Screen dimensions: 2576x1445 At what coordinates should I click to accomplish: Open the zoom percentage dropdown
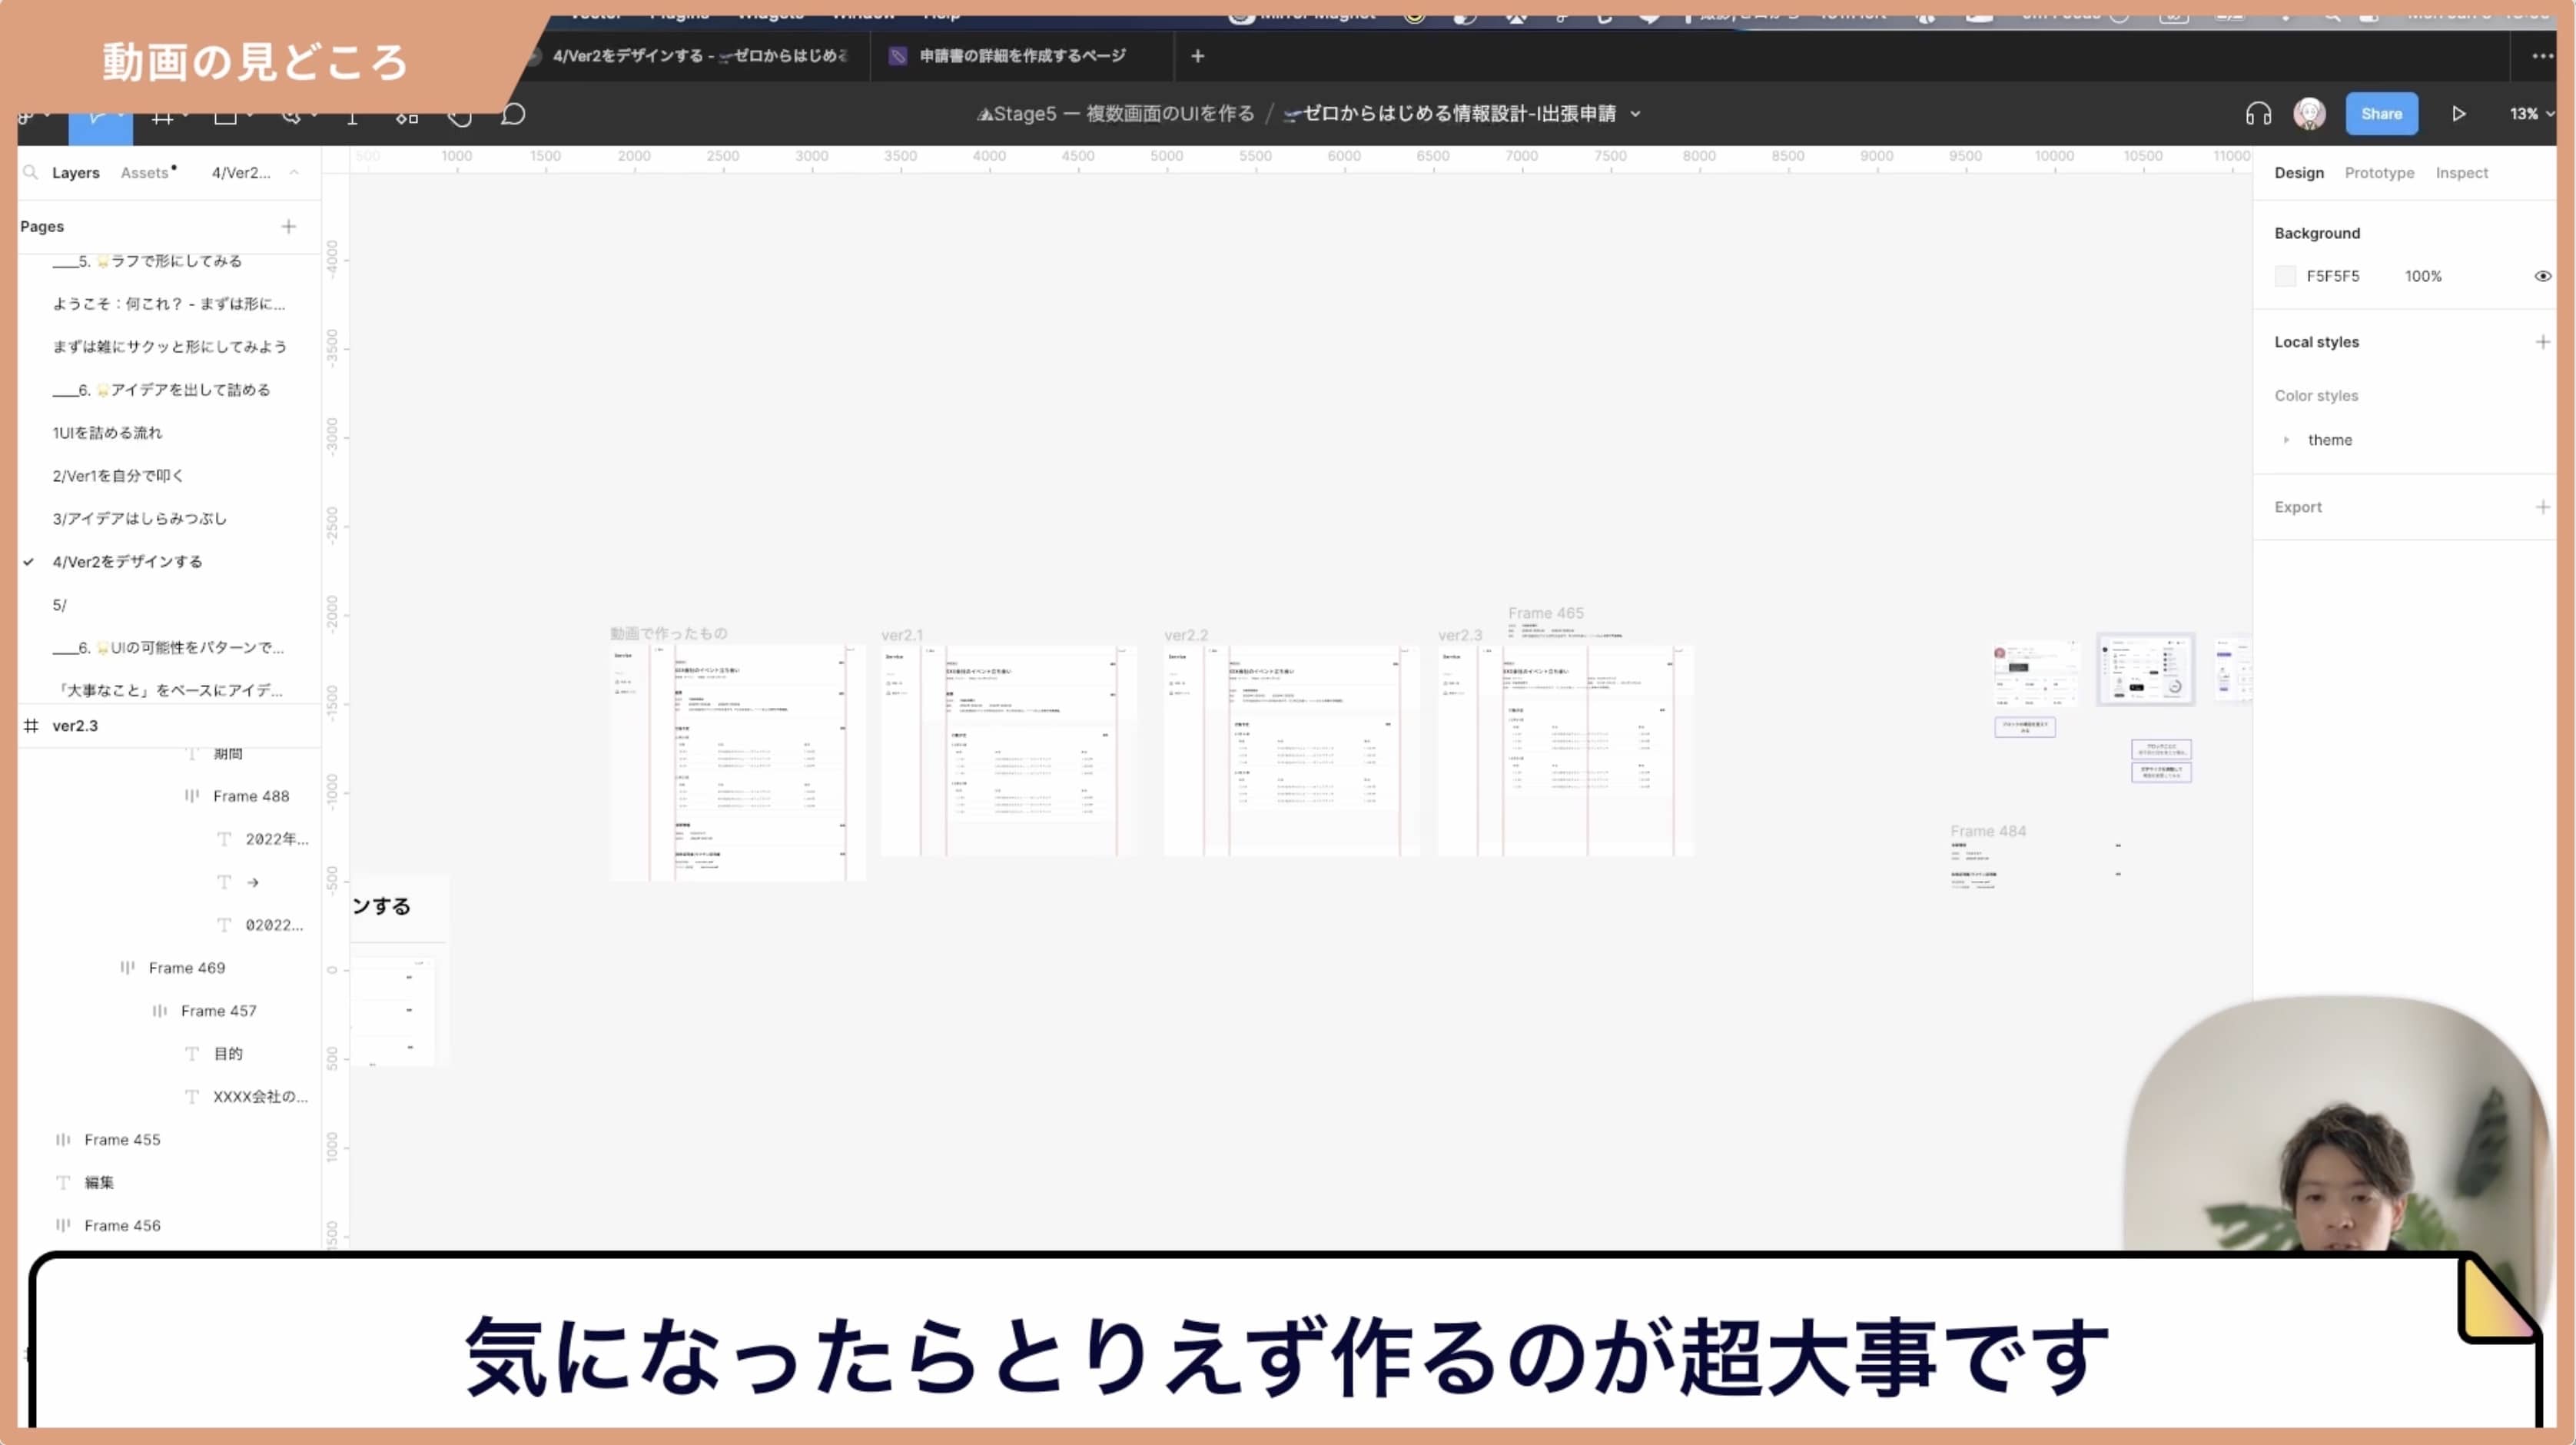[2529, 113]
